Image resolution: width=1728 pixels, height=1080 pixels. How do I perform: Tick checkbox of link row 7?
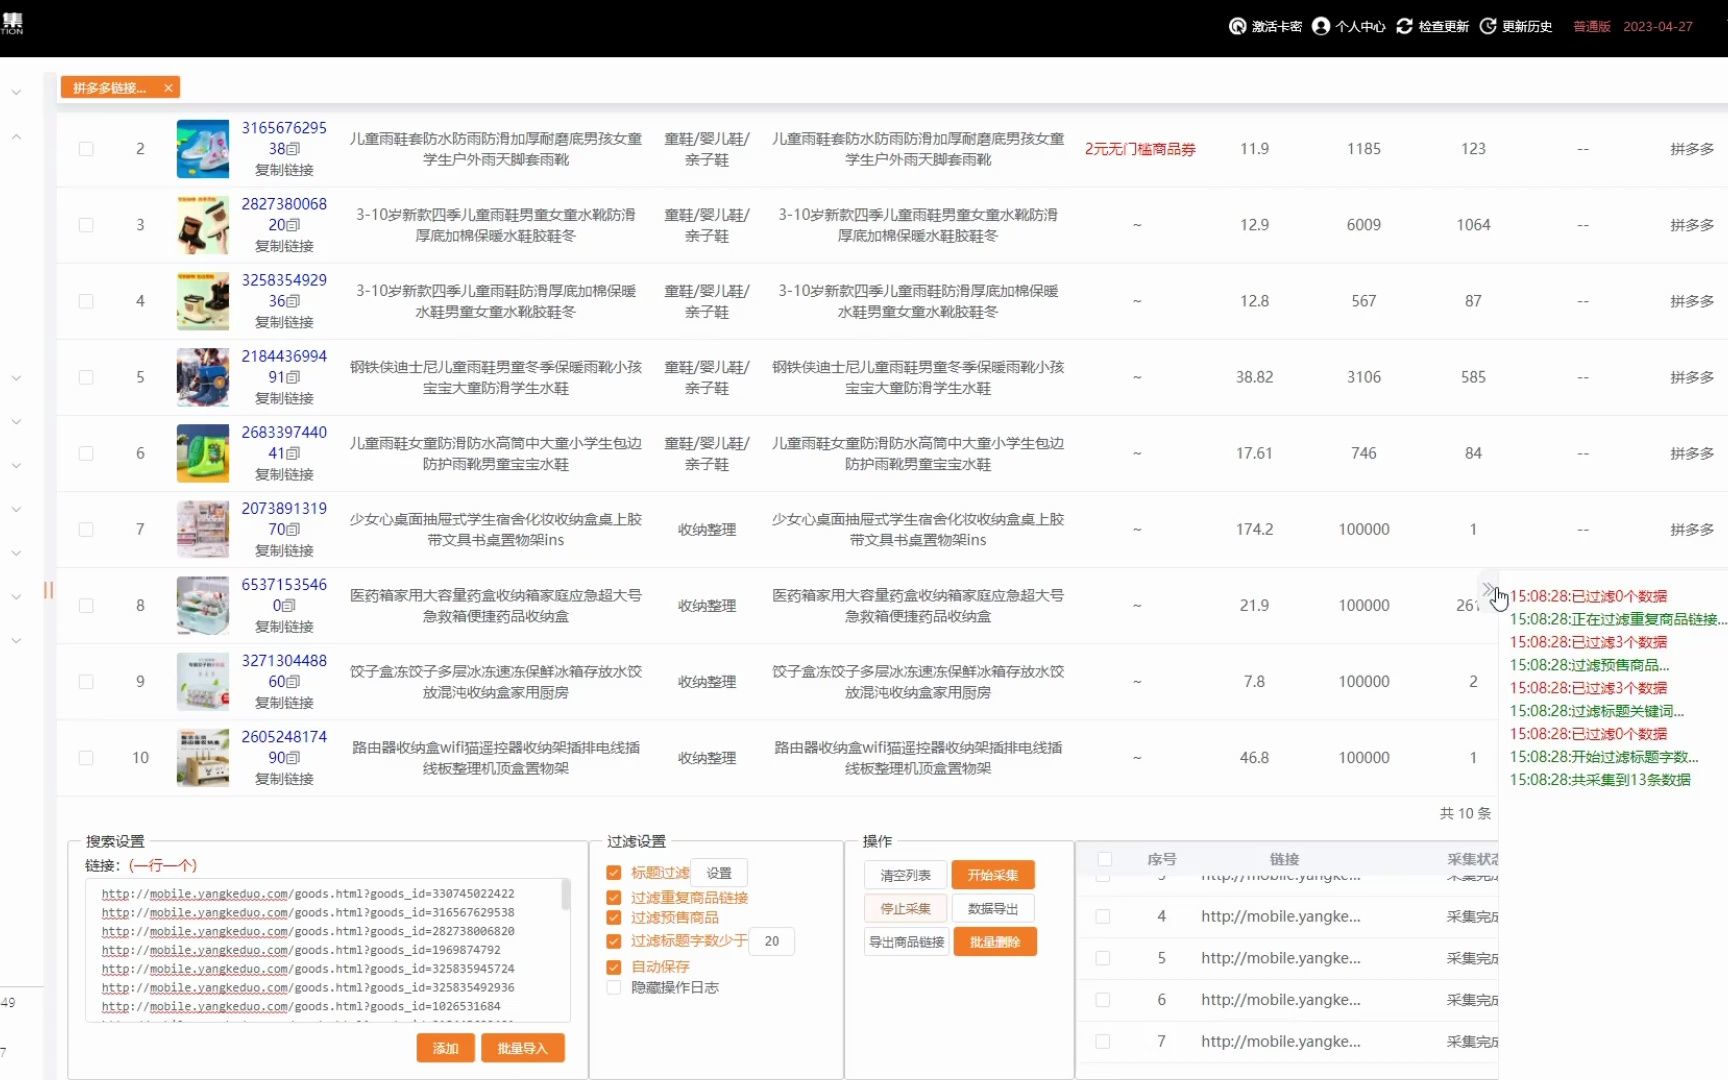pyautogui.click(x=1103, y=1041)
